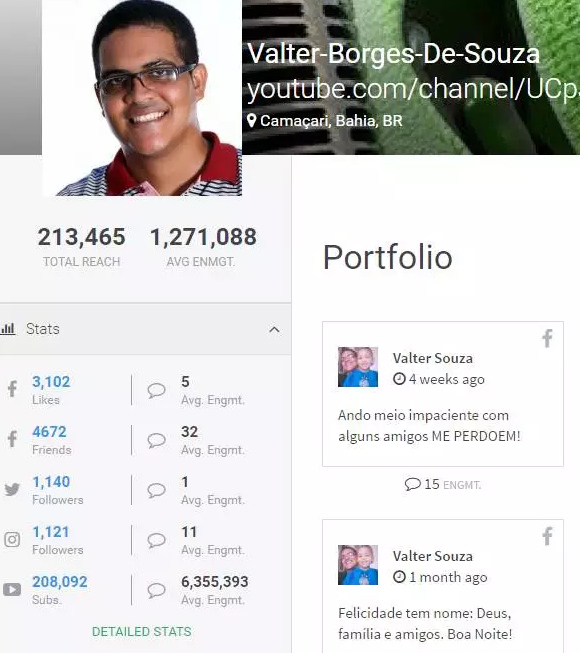Click the comment bubble next to 15 ENGMT.

412,484
